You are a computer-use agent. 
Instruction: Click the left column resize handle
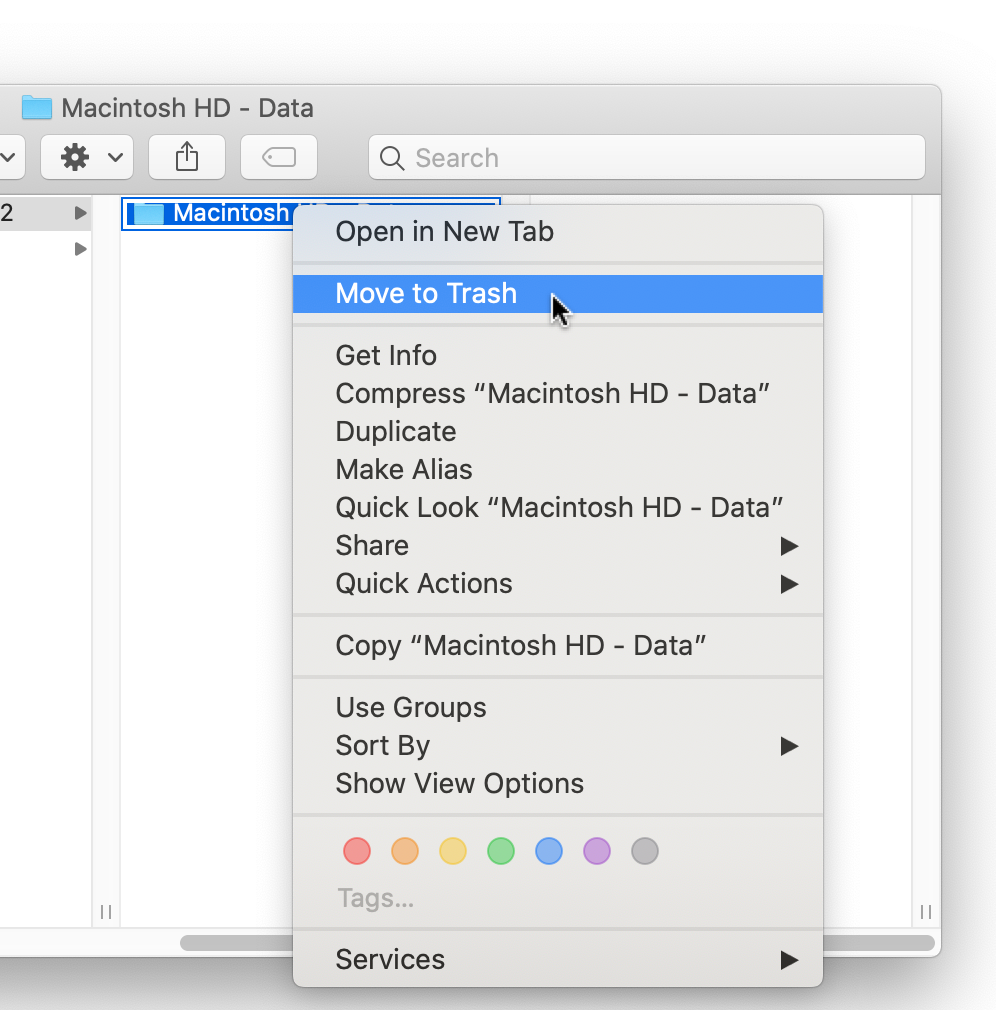coord(106,911)
